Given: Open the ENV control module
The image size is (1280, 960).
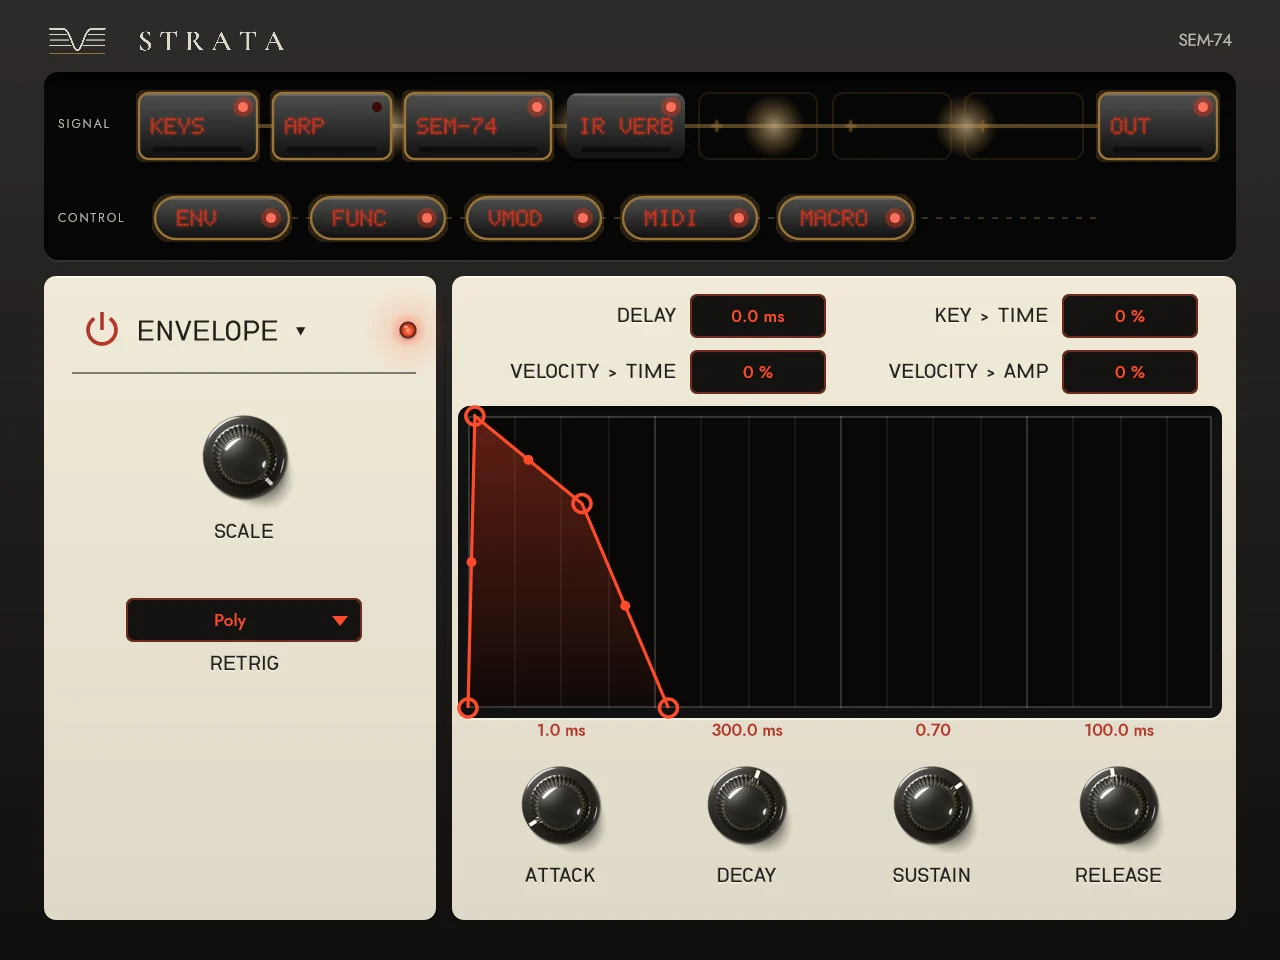Looking at the screenshot, I should (222, 218).
